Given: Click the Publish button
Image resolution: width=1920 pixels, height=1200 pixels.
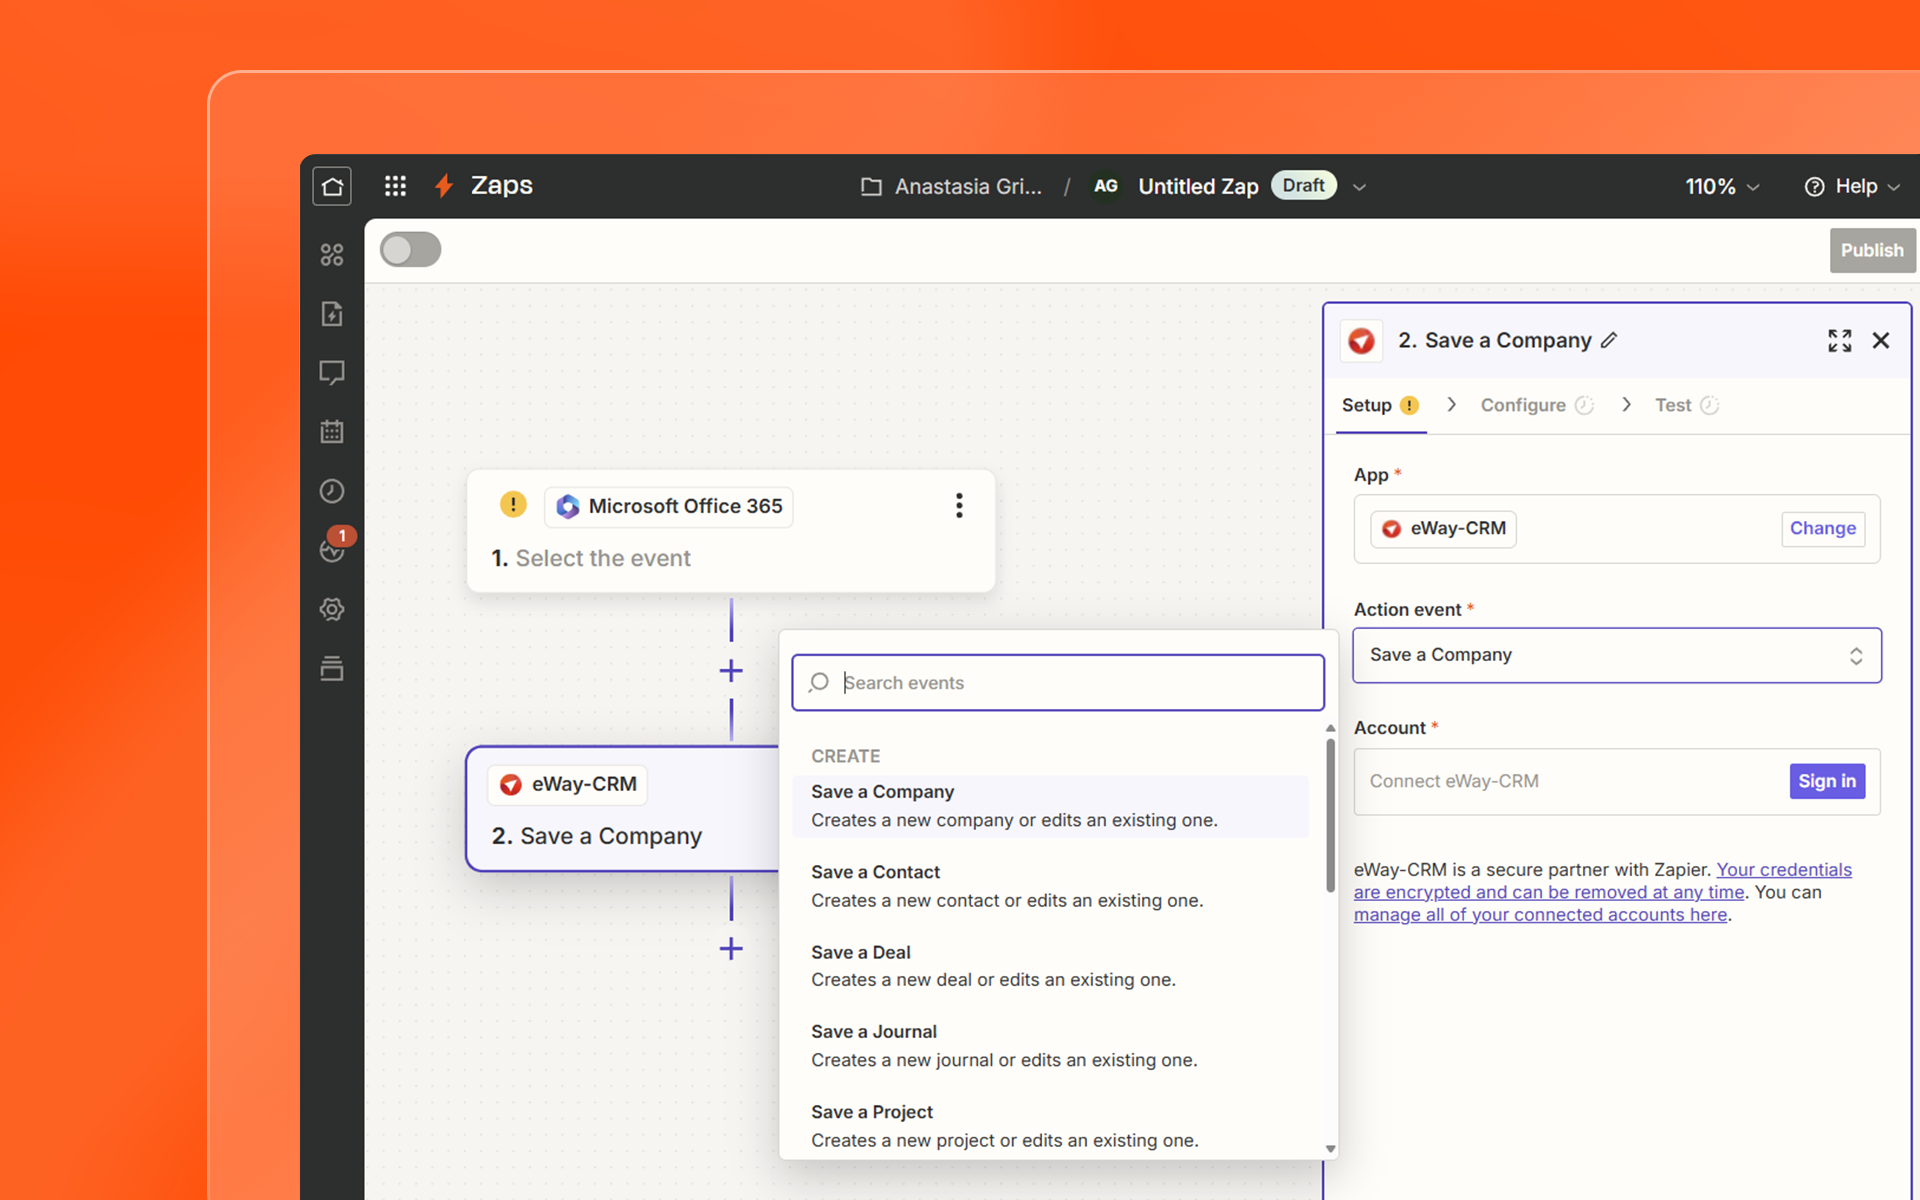Looking at the screenshot, I should 1872,250.
